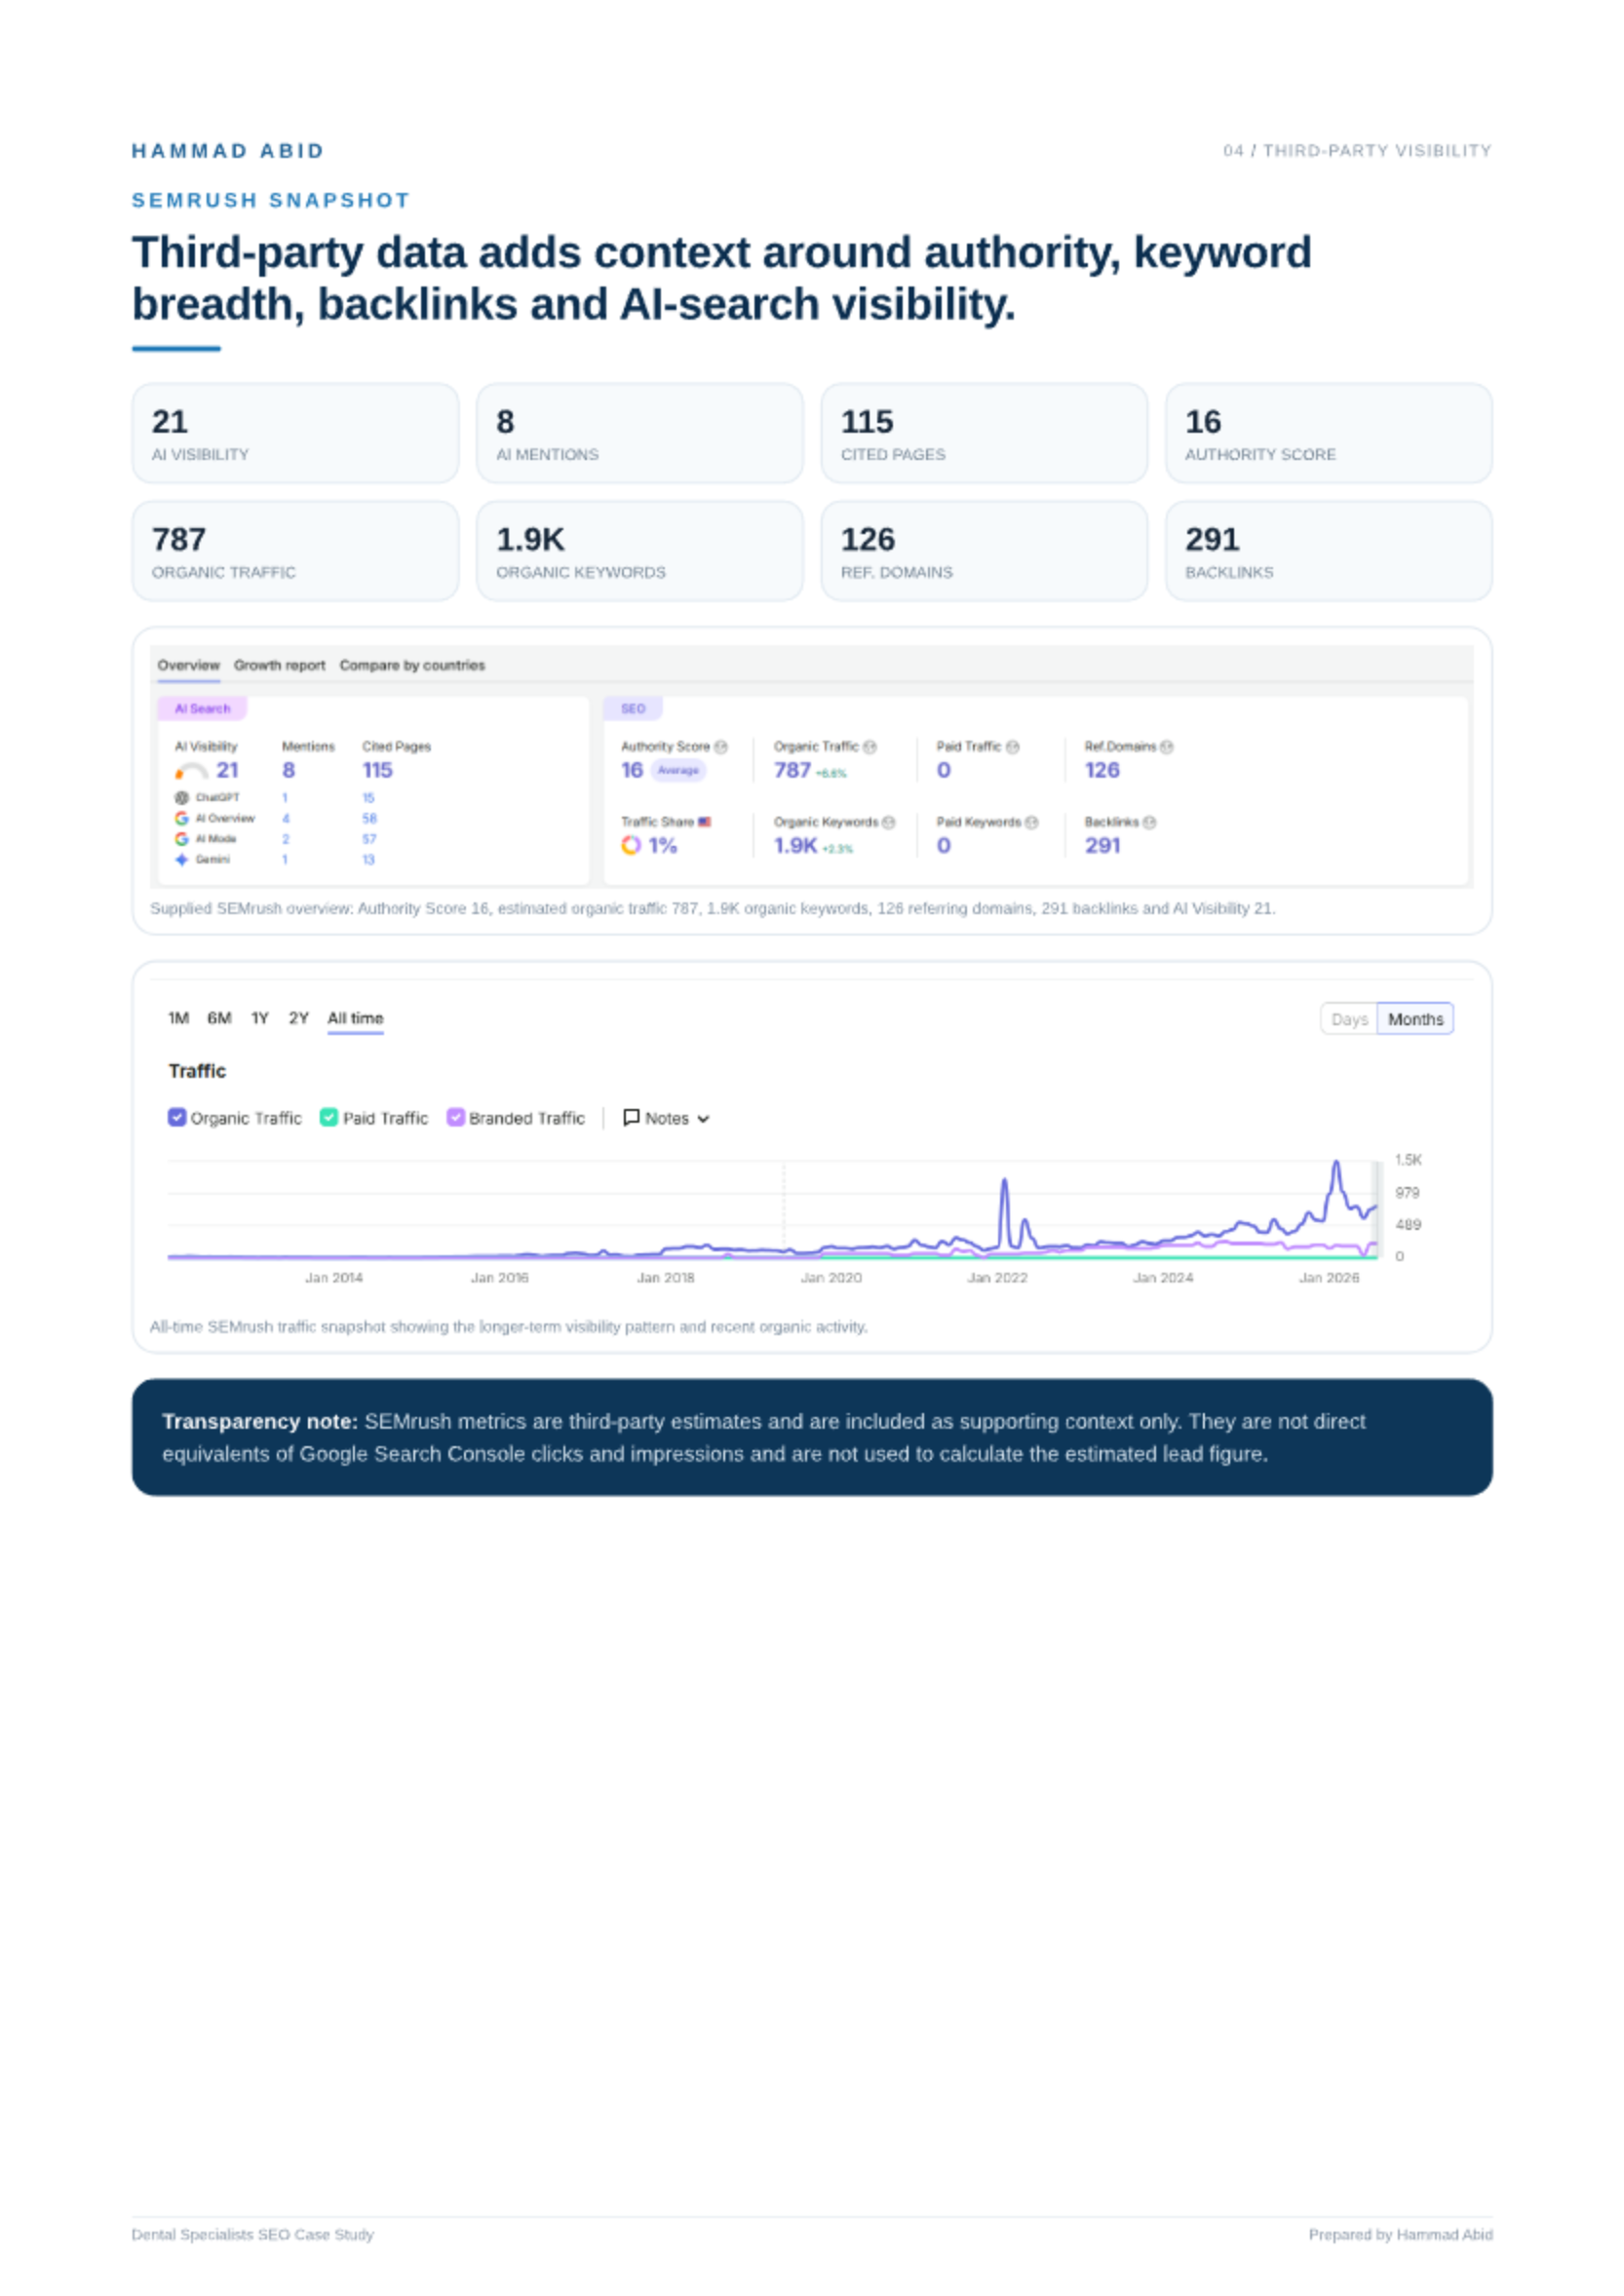The image size is (1624, 2296).
Task: Select the 6M time range
Action: click(x=219, y=1018)
